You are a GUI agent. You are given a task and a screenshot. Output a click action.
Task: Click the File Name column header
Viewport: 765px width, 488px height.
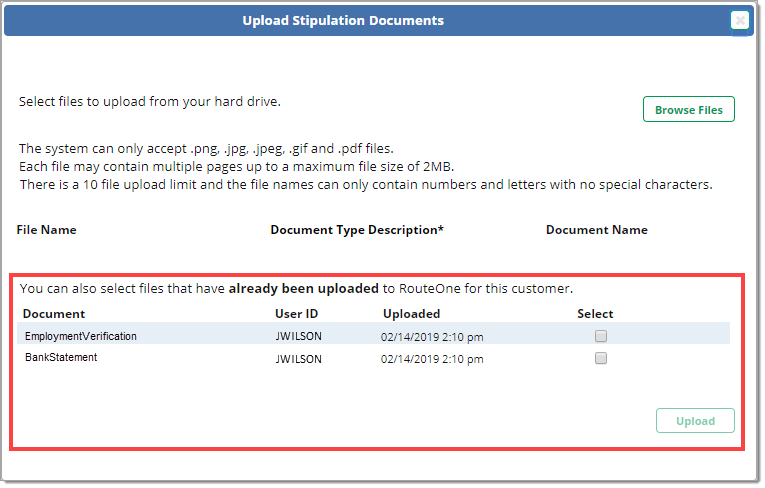(47, 230)
